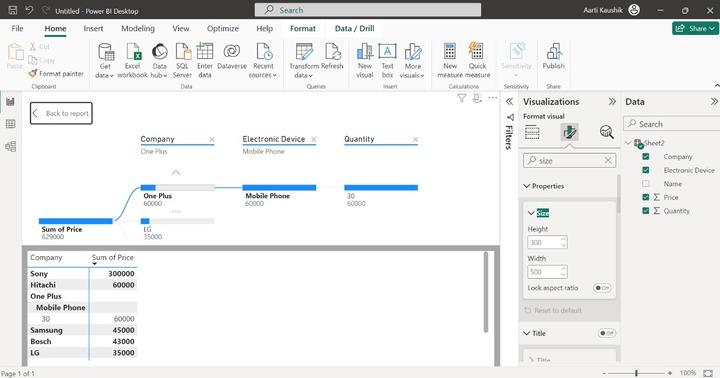Uncheck the Price field checkbox
This screenshot has width=720, height=378.
[x=646, y=197]
